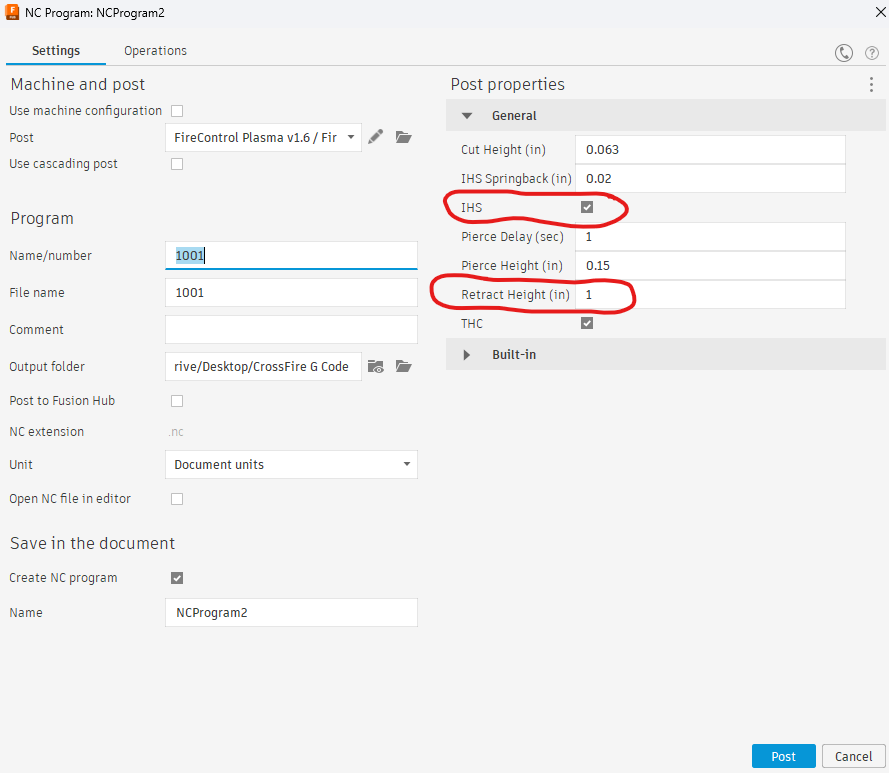Expand the Built-in properties section
The image size is (889, 773).
coord(467,355)
